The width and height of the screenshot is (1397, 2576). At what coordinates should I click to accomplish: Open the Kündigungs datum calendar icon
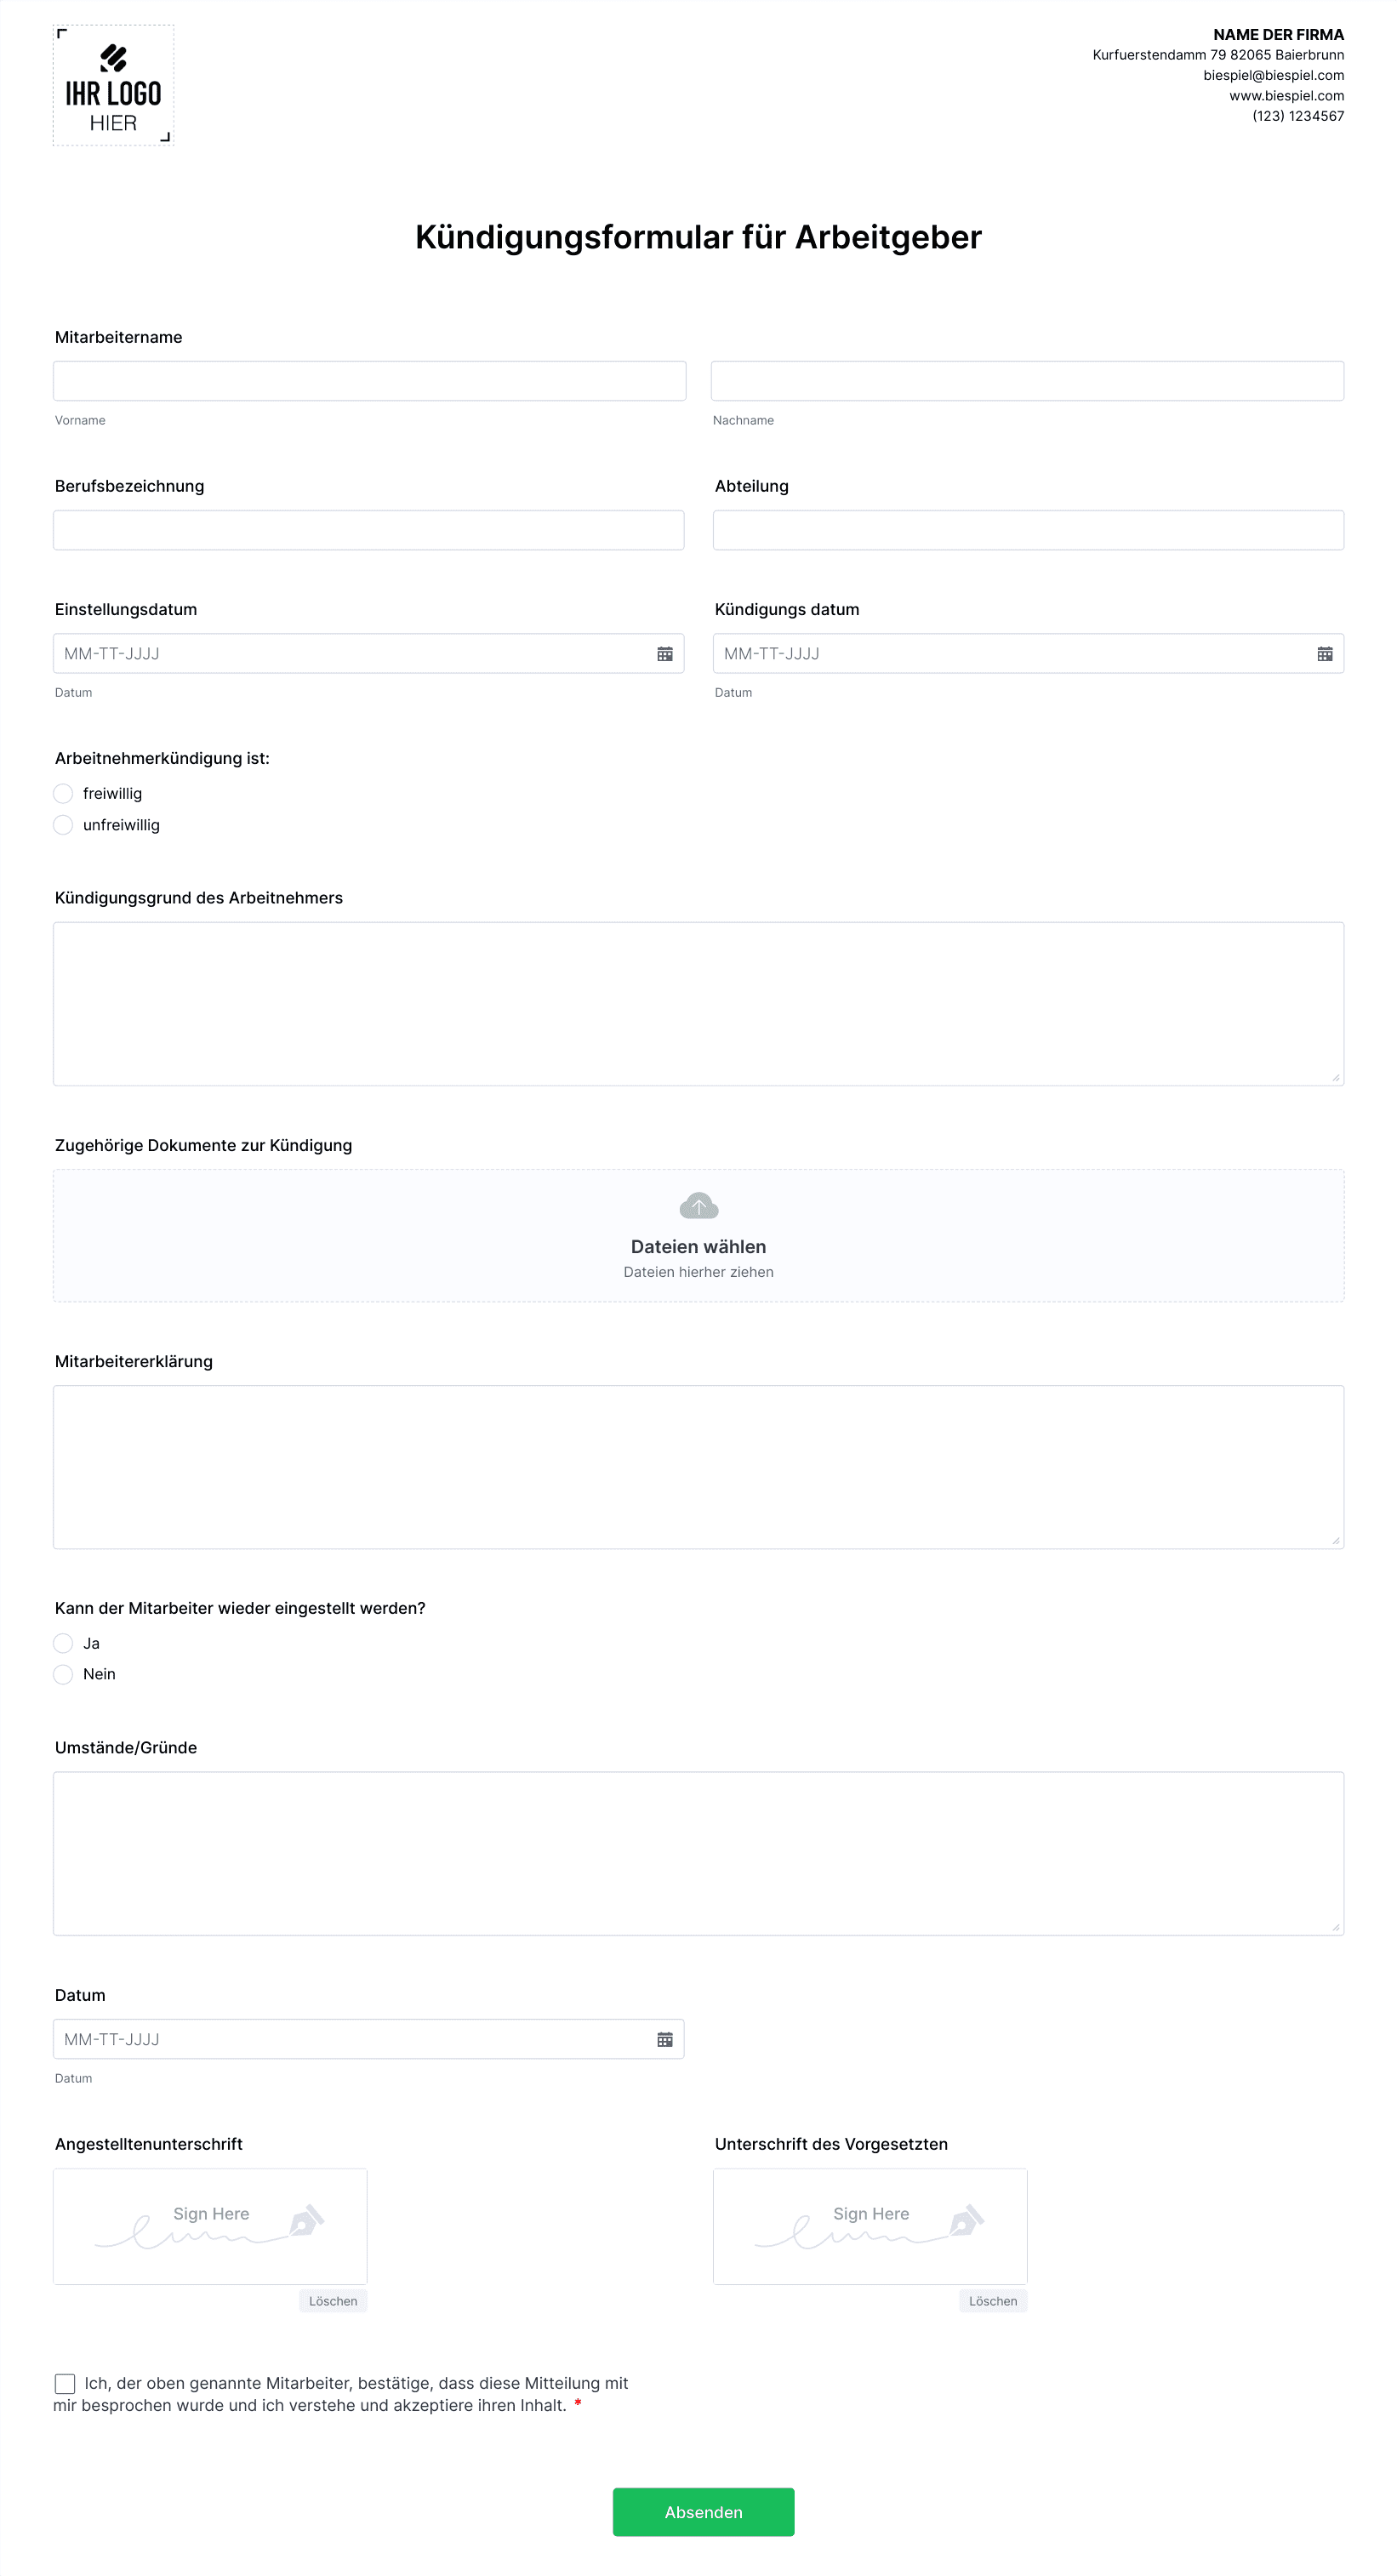click(x=1324, y=654)
